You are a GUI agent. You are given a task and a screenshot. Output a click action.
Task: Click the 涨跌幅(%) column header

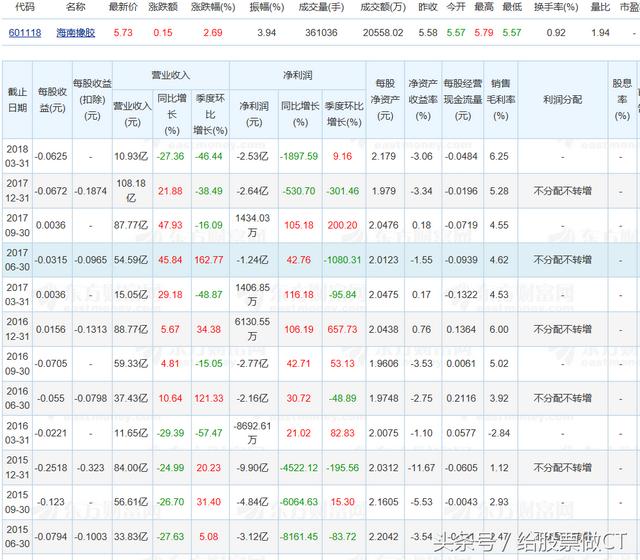pos(213,7)
